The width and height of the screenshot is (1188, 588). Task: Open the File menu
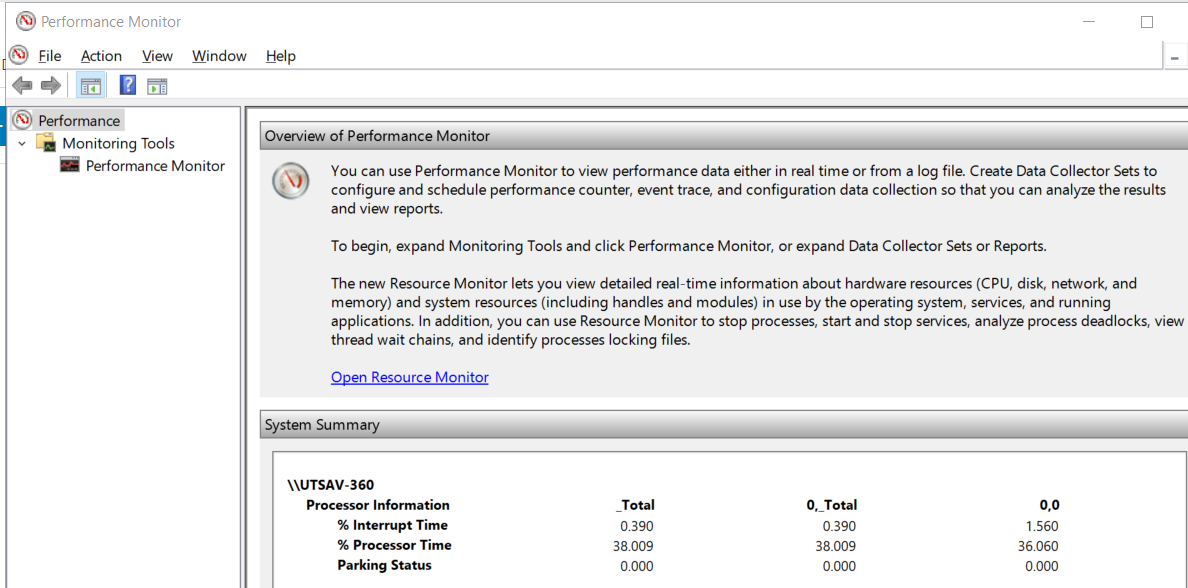(x=49, y=56)
